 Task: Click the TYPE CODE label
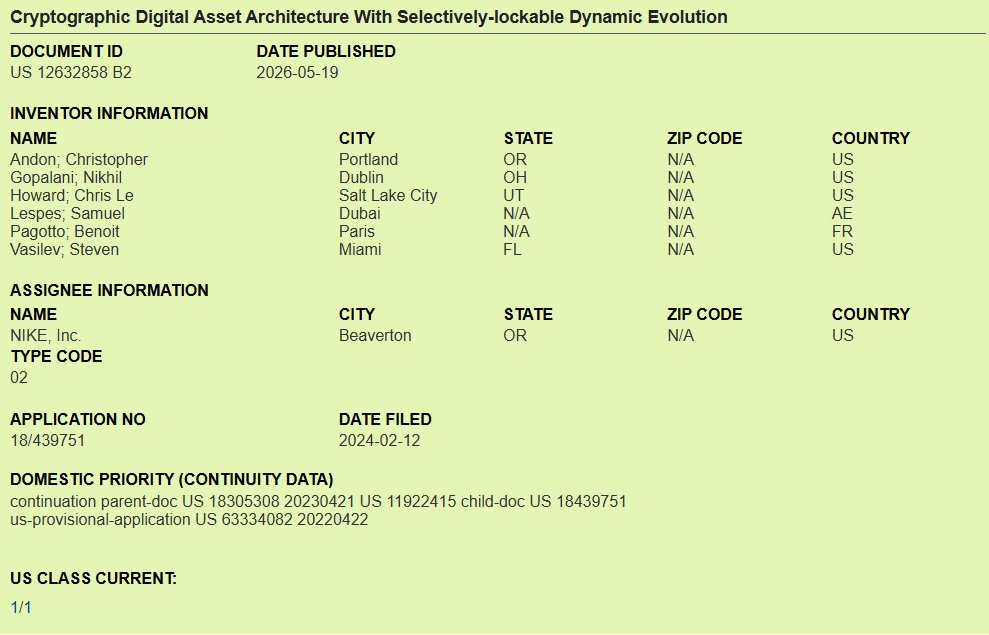tap(57, 356)
